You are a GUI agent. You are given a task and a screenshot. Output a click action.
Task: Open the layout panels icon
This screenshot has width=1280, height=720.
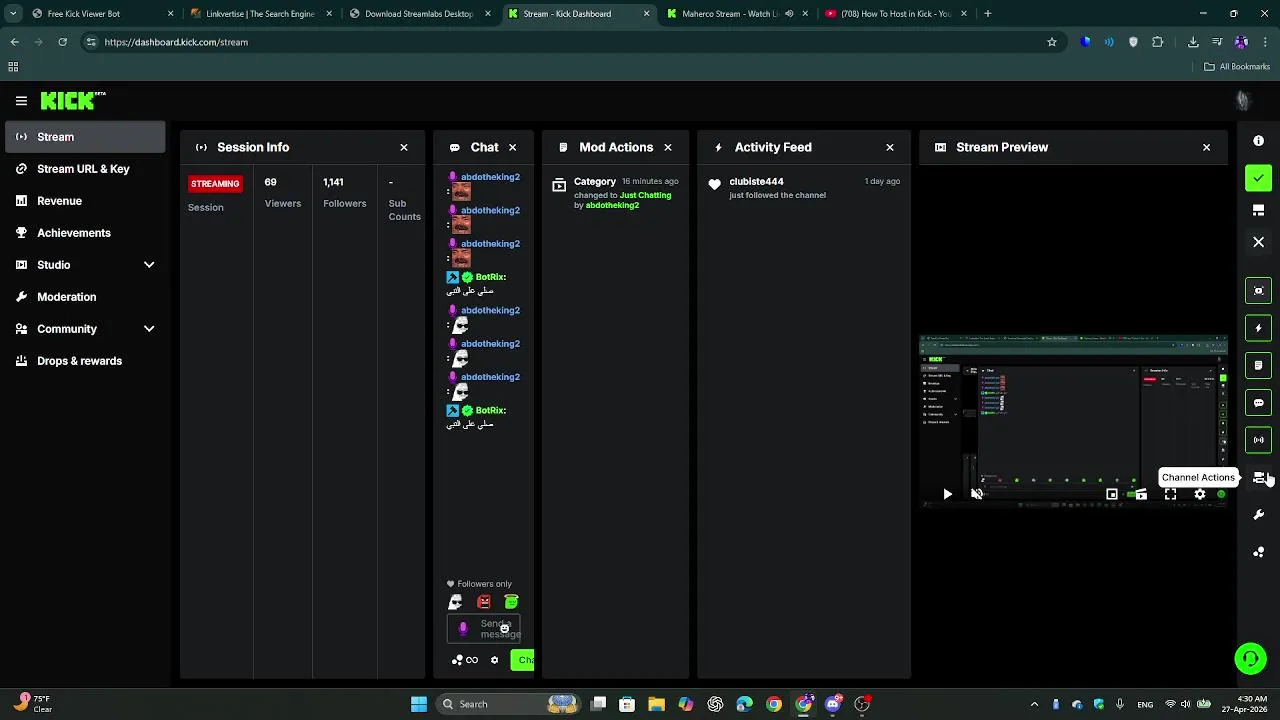tap(1258, 210)
